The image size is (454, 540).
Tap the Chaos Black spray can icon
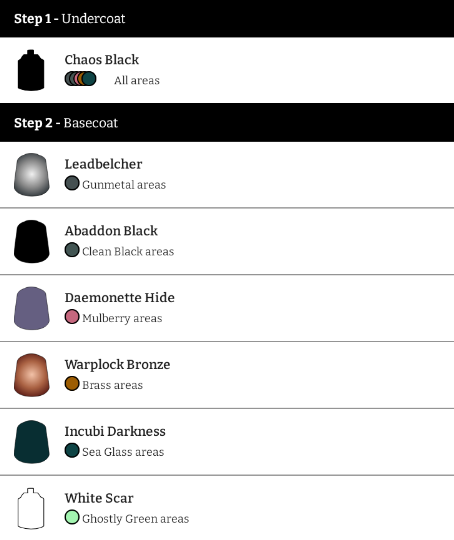coord(31,70)
